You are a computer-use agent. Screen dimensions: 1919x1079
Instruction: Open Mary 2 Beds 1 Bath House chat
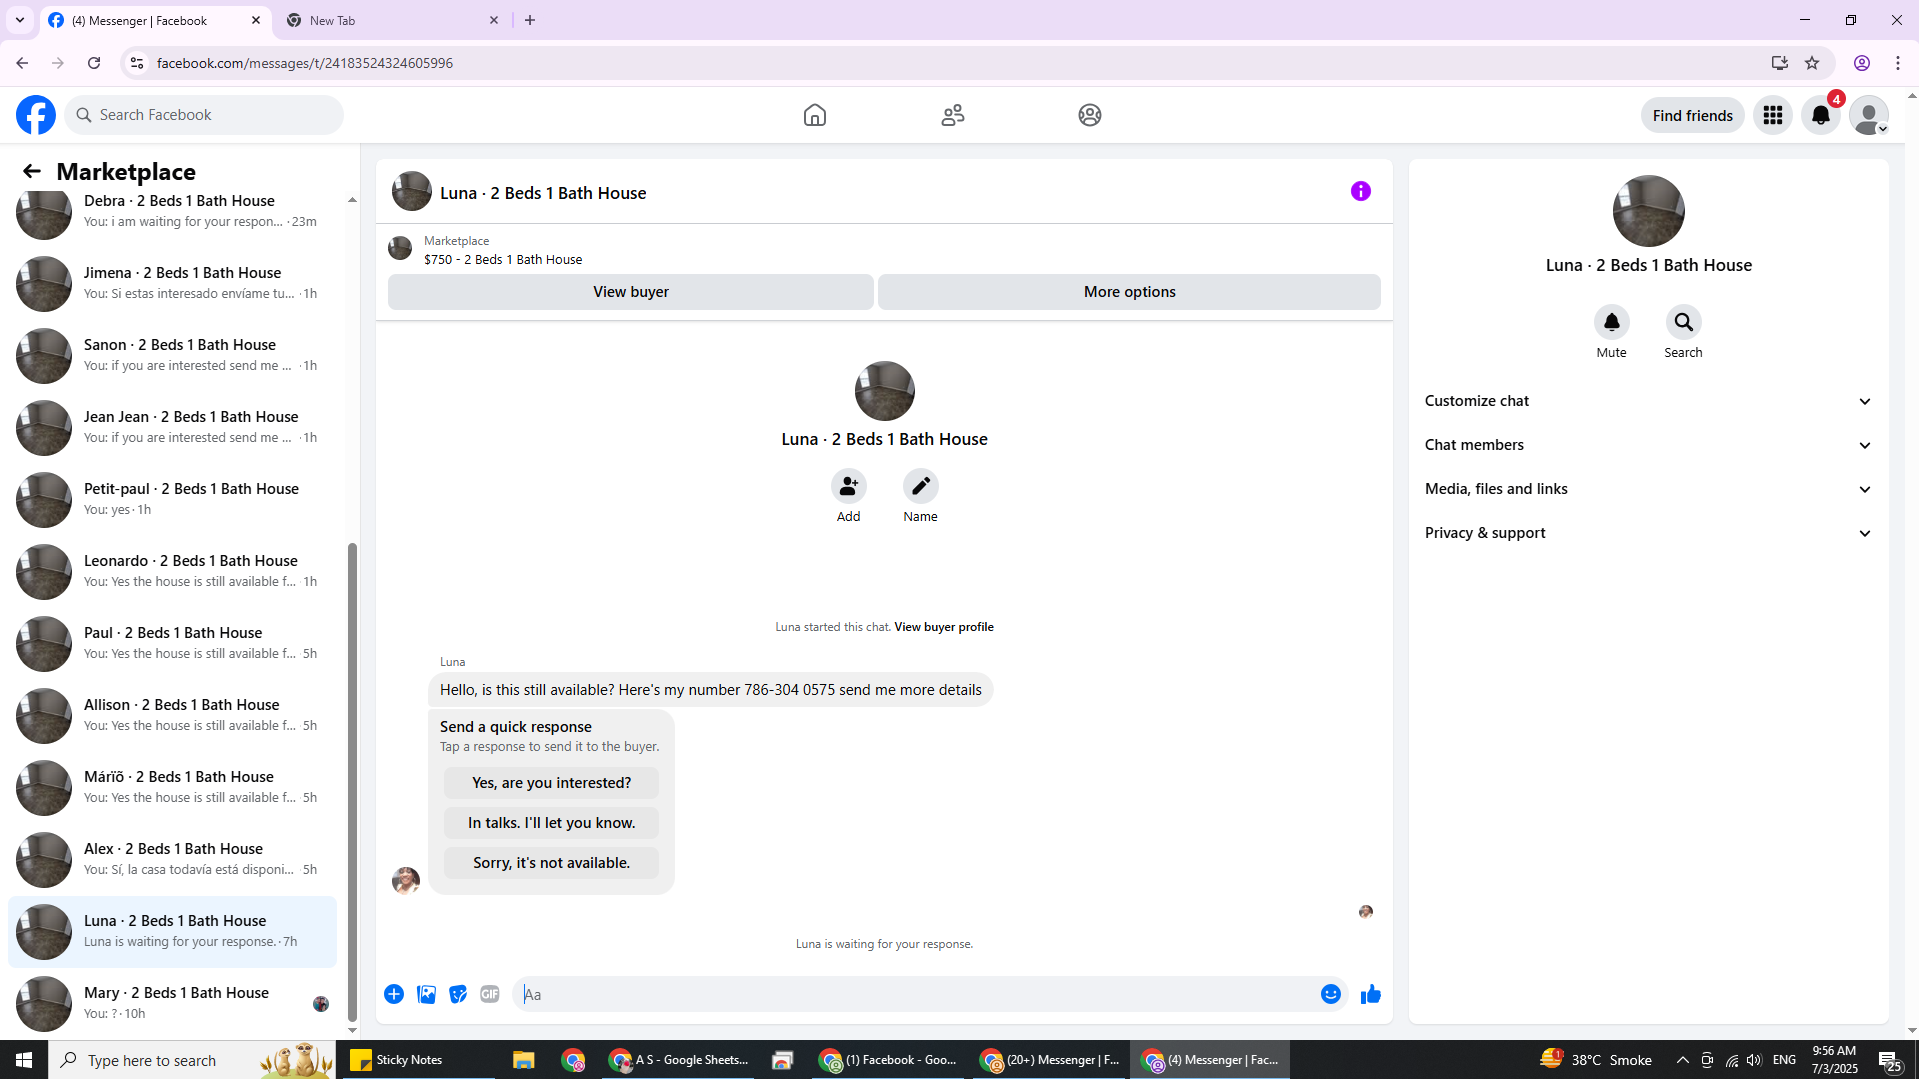pyautogui.click(x=172, y=1003)
